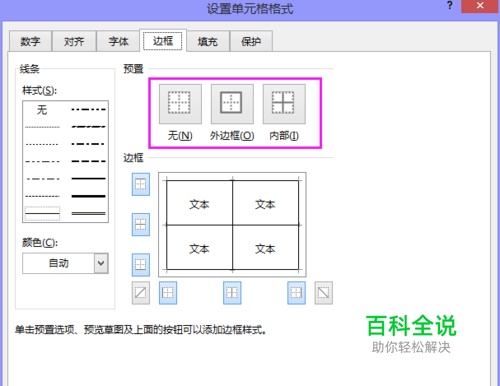The image size is (500, 386).
Task: Toggle the diagonal up border button
Action: coord(141,293)
